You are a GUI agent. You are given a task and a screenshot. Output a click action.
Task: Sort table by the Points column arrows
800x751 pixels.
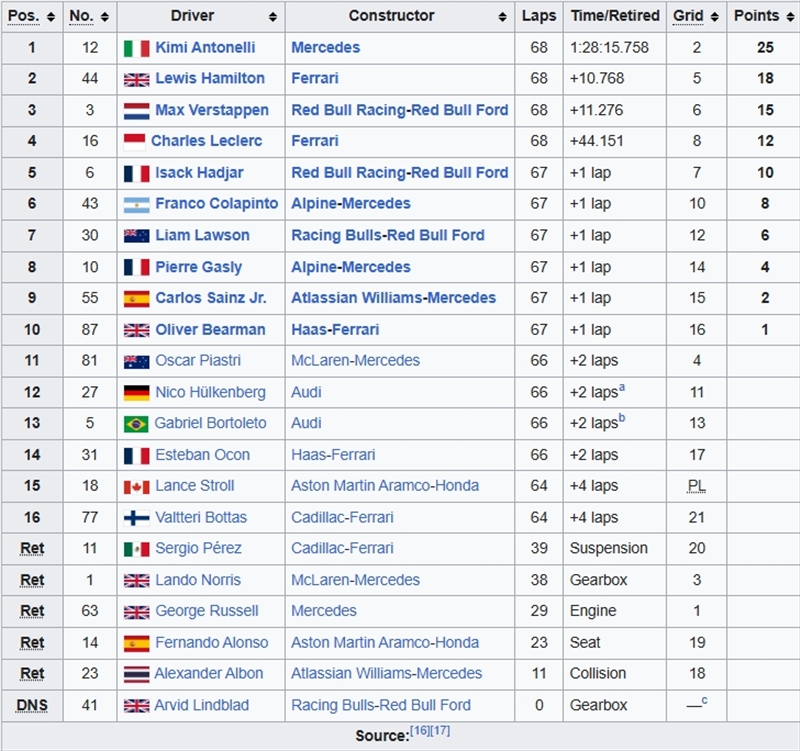790,17
